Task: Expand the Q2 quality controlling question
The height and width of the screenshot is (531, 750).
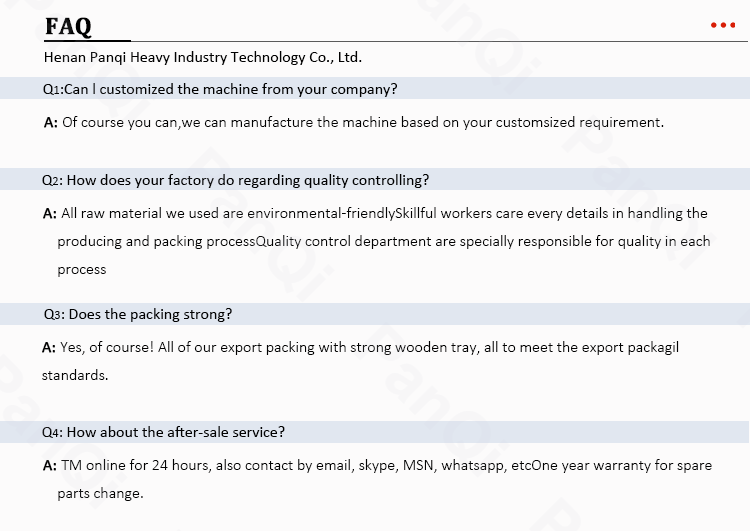Action: tap(236, 181)
